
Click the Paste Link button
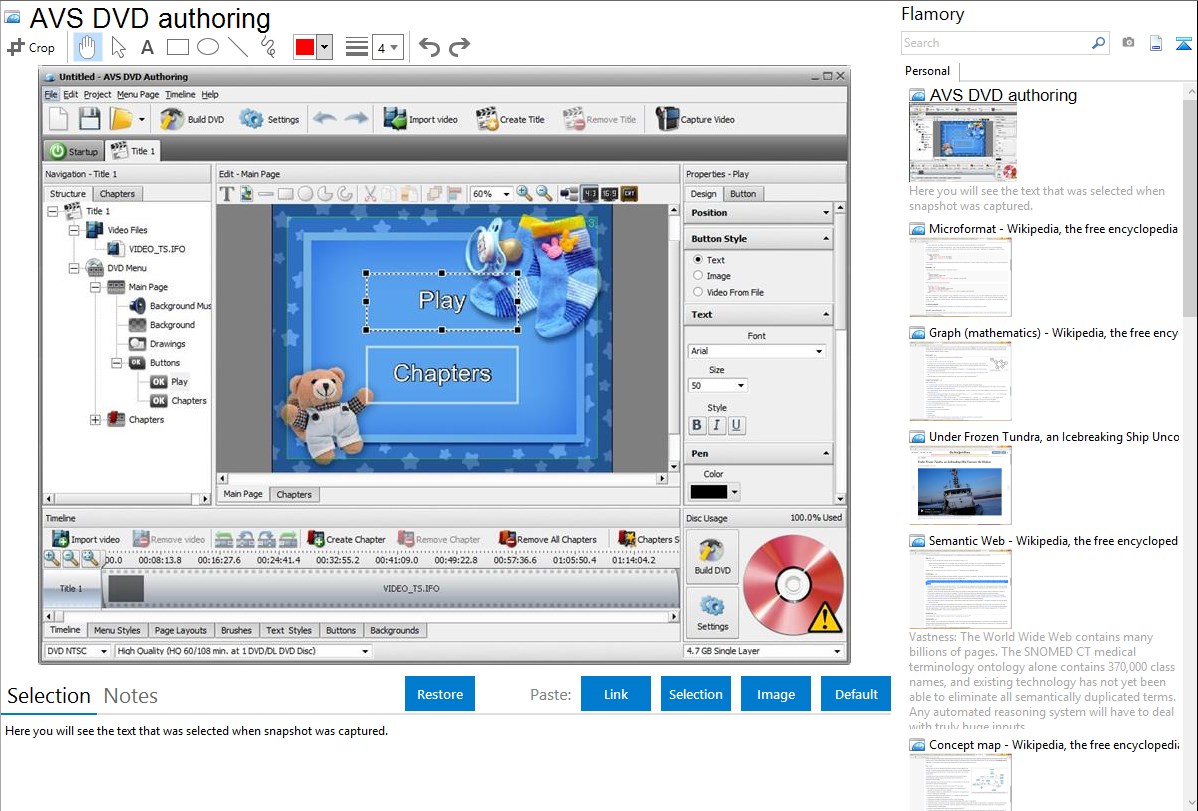(x=616, y=694)
